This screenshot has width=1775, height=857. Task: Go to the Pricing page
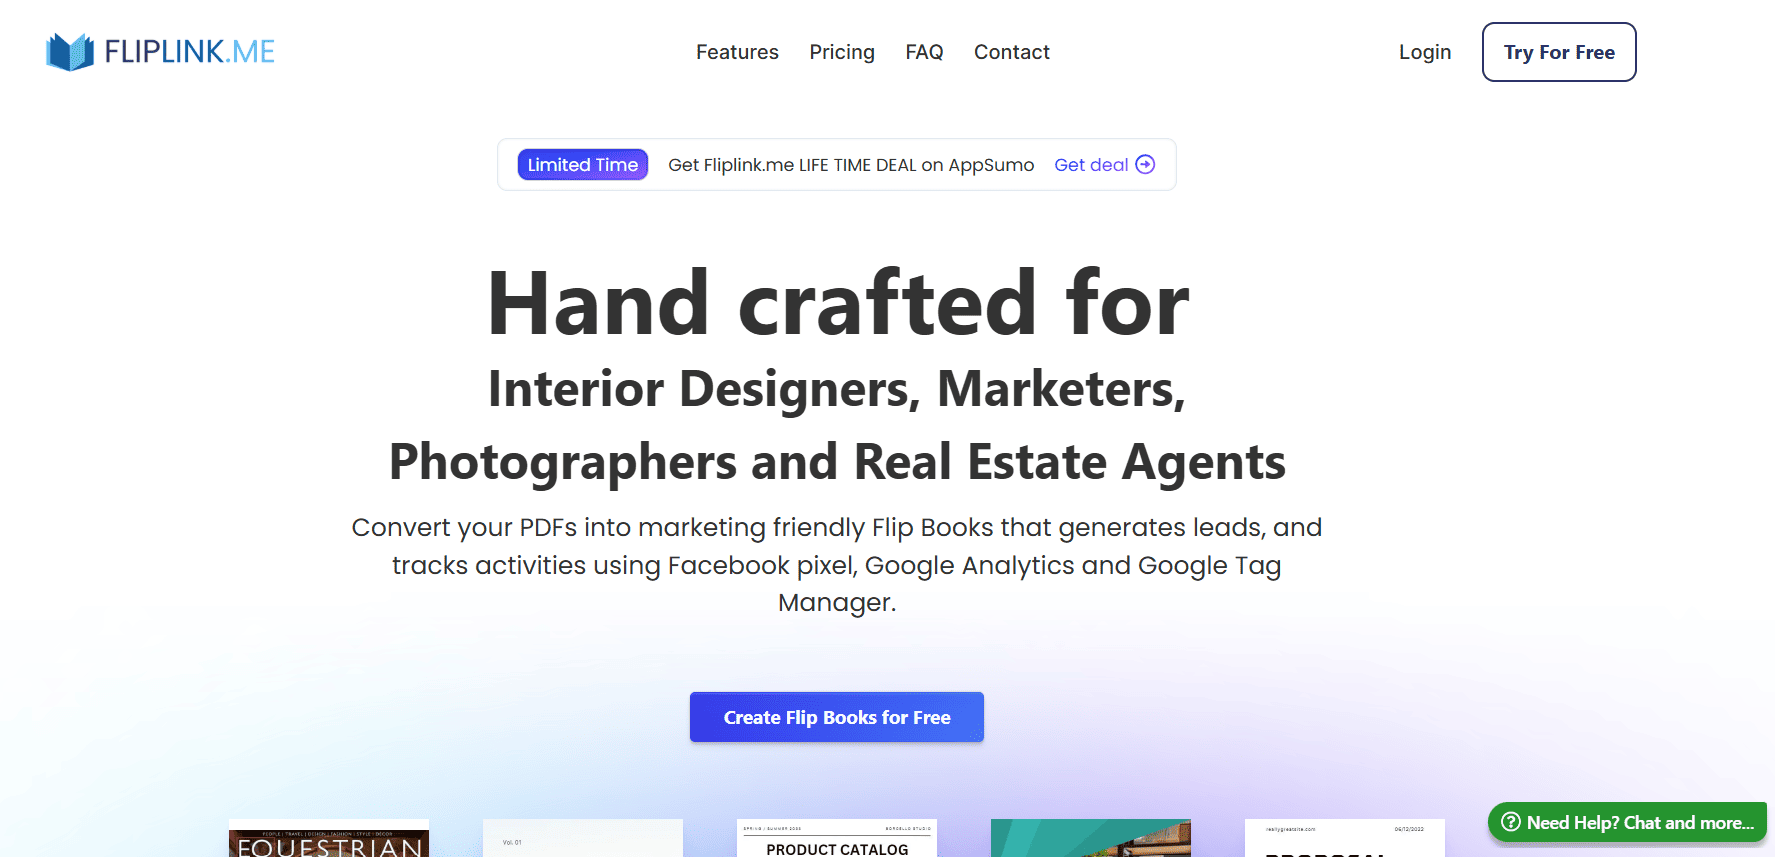(x=842, y=52)
